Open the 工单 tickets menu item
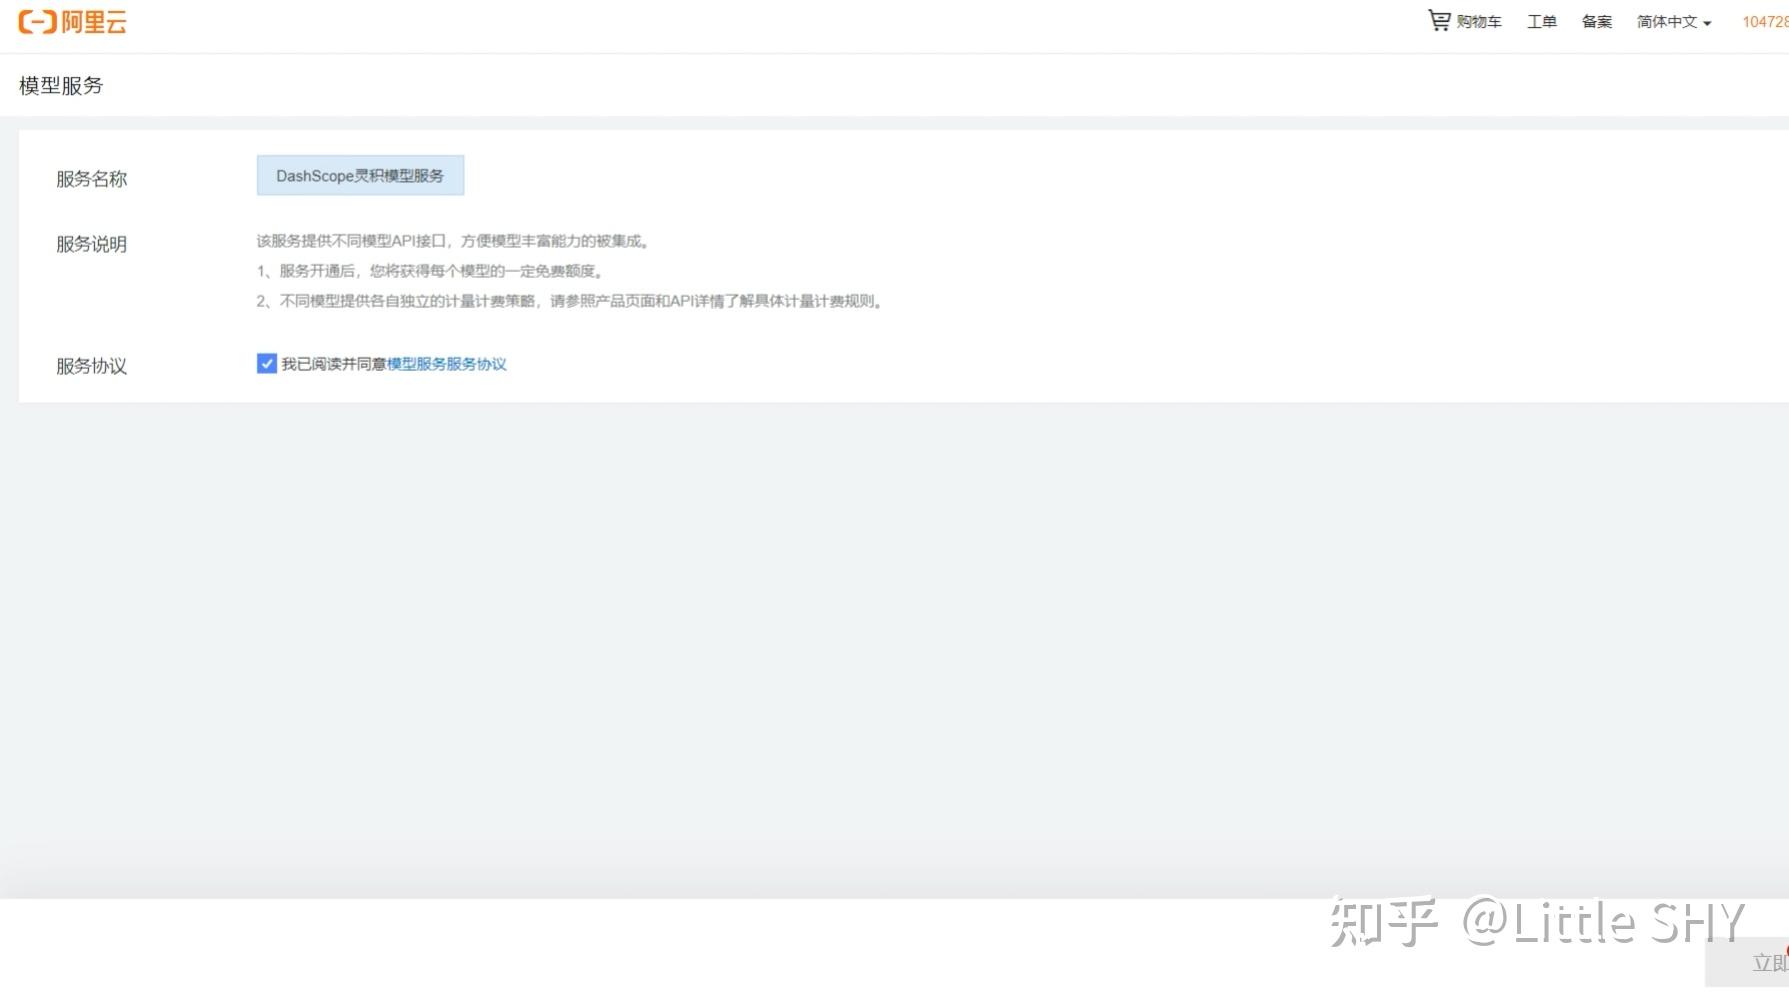The height and width of the screenshot is (995, 1789). (x=1541, y=22)
